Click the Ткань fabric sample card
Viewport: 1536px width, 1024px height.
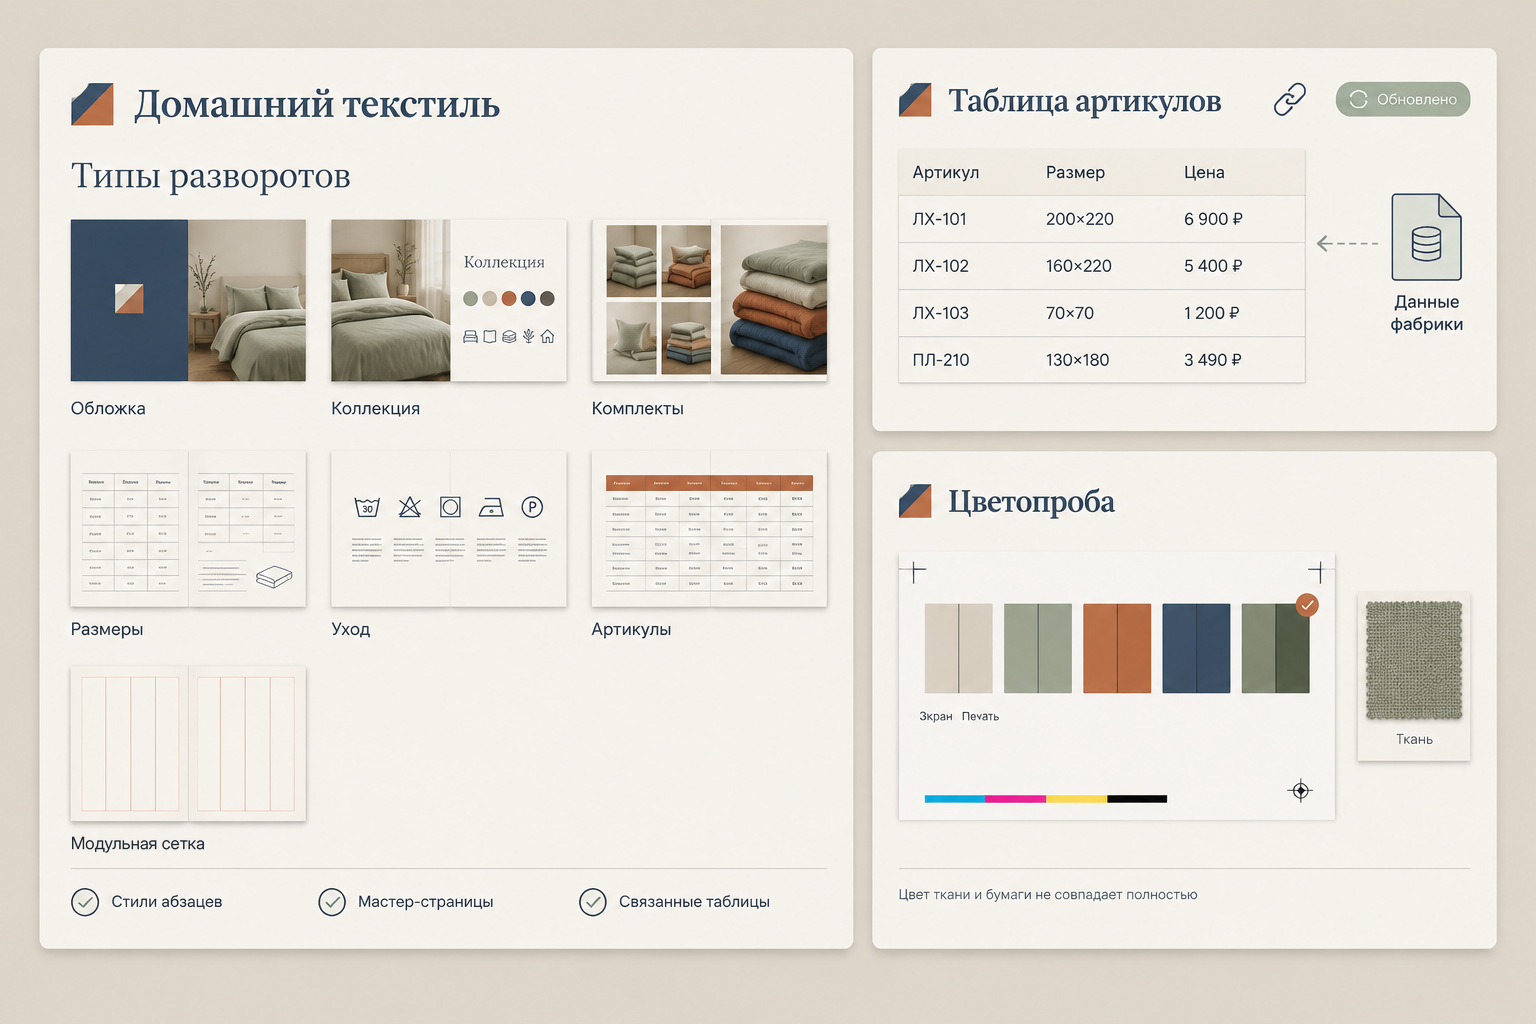click(x=1414, y=676)
